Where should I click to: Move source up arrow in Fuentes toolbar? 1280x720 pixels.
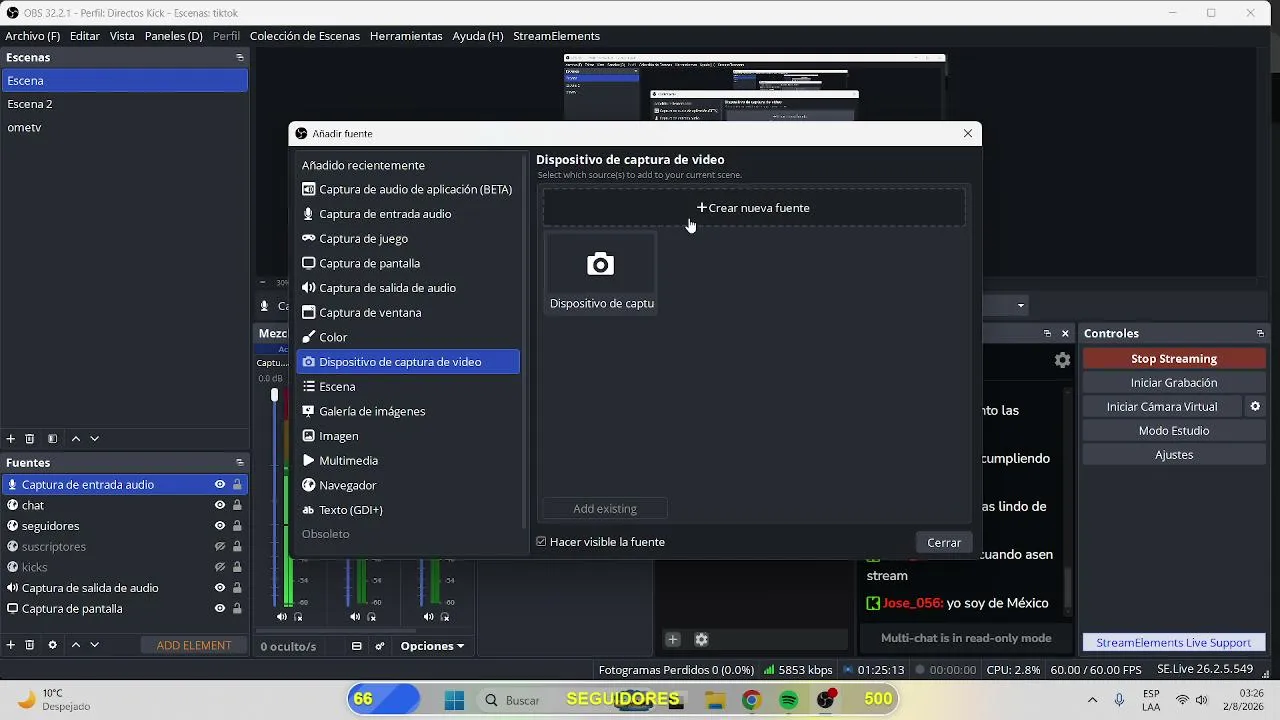click(76, 645)
